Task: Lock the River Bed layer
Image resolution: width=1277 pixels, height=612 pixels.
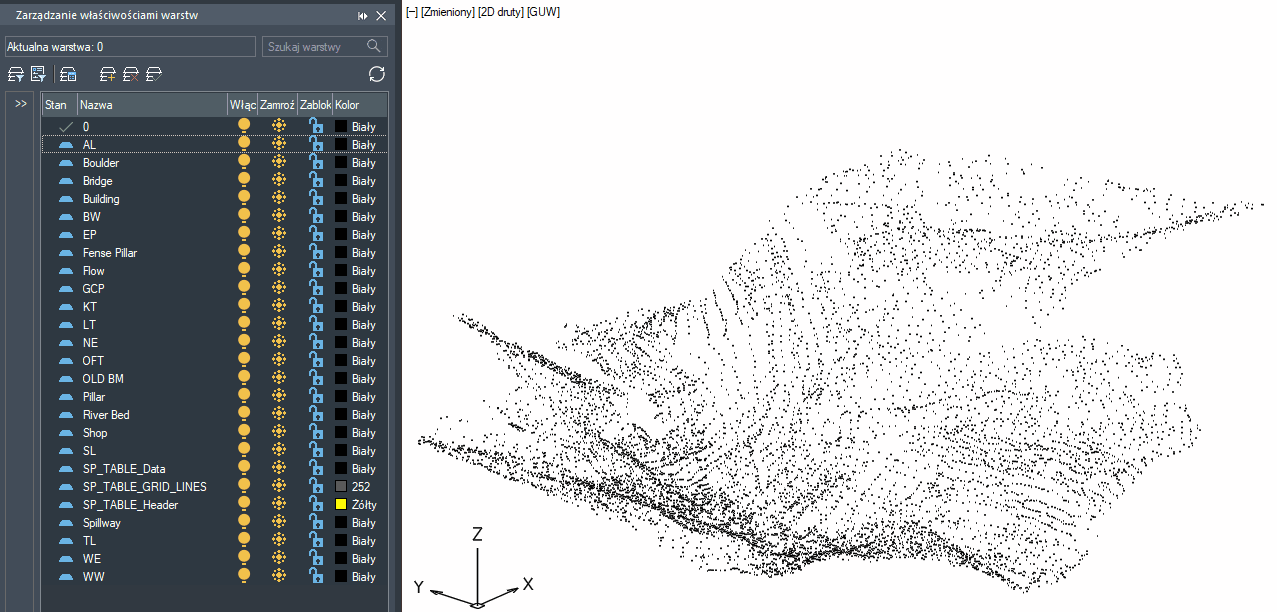Action: (315, 415)
